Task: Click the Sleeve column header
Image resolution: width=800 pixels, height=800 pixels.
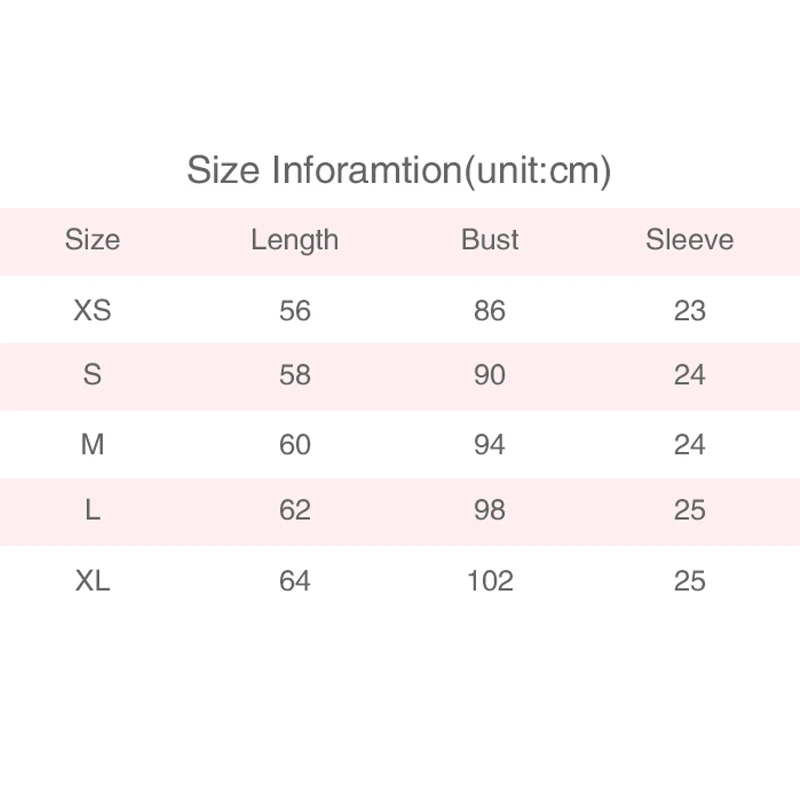Action: (689, 240)
